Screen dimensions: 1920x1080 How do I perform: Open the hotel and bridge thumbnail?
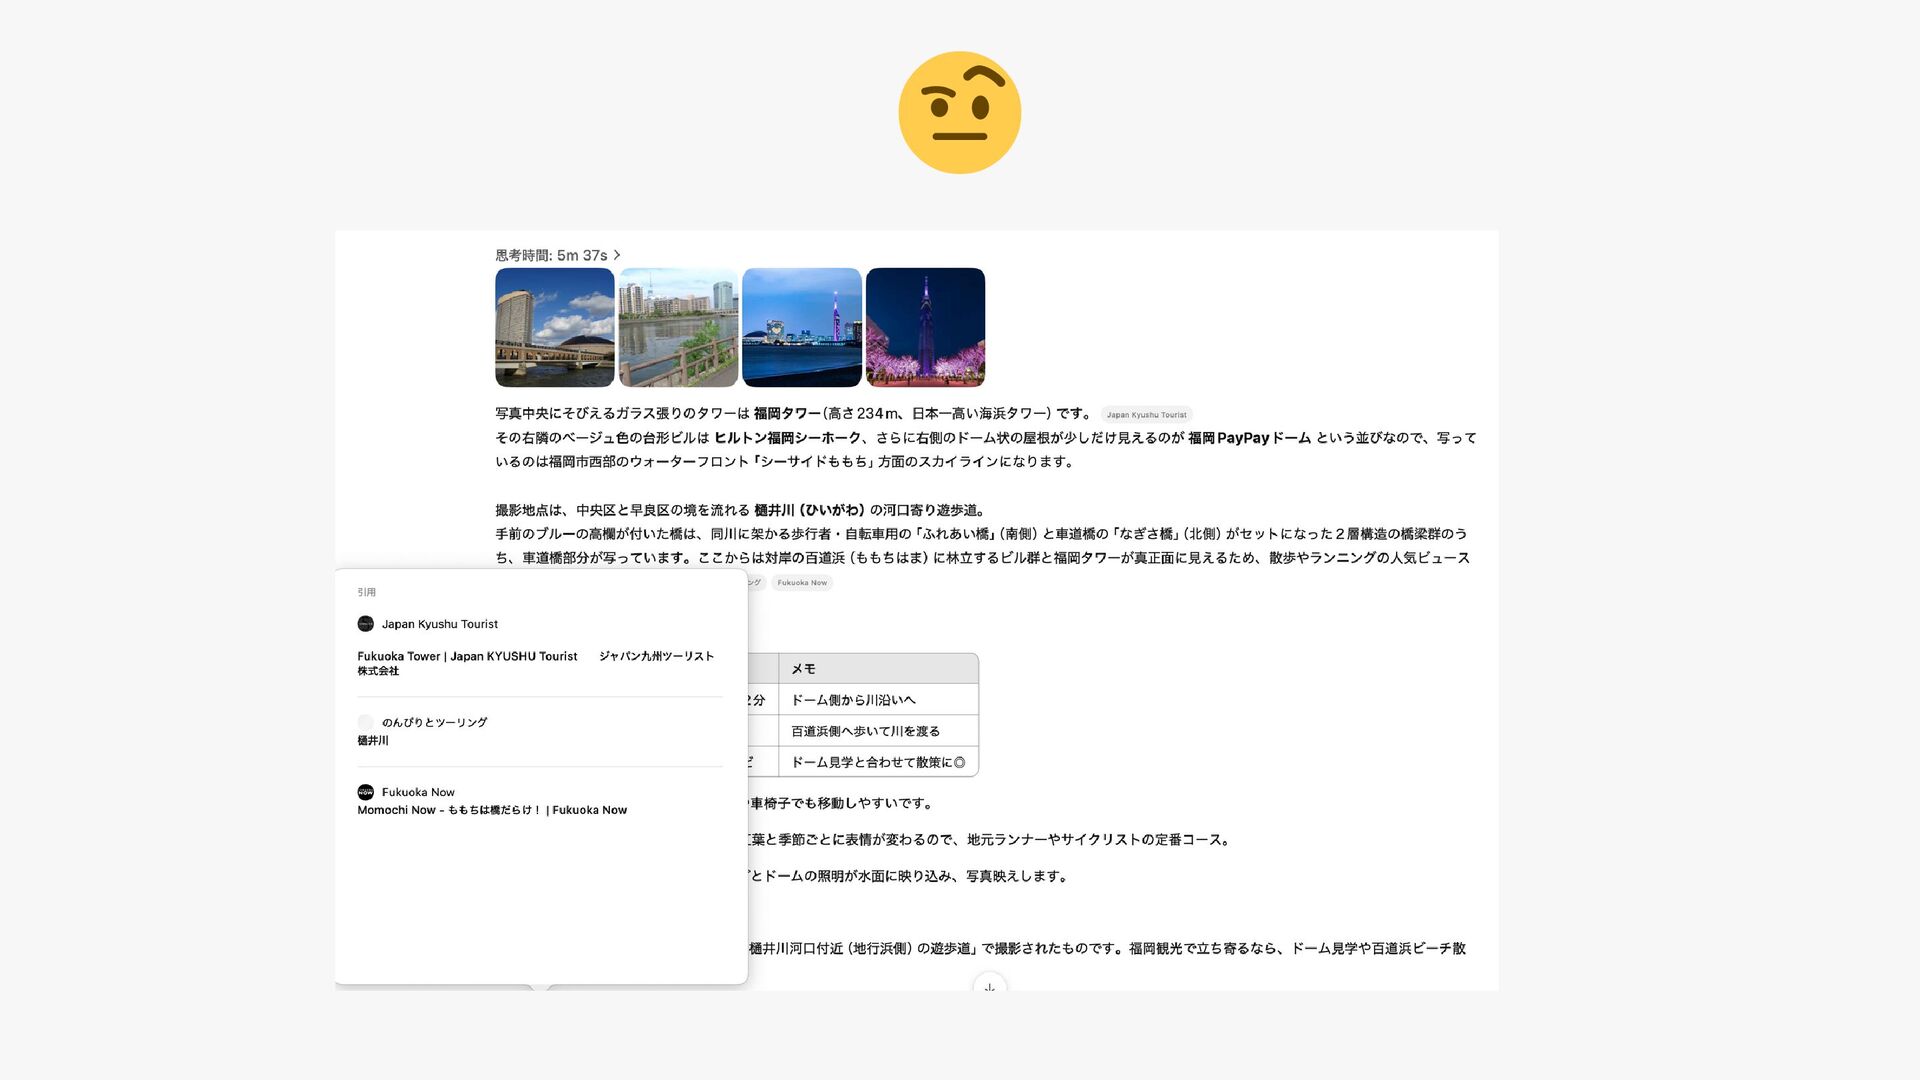tap(554, 327)
